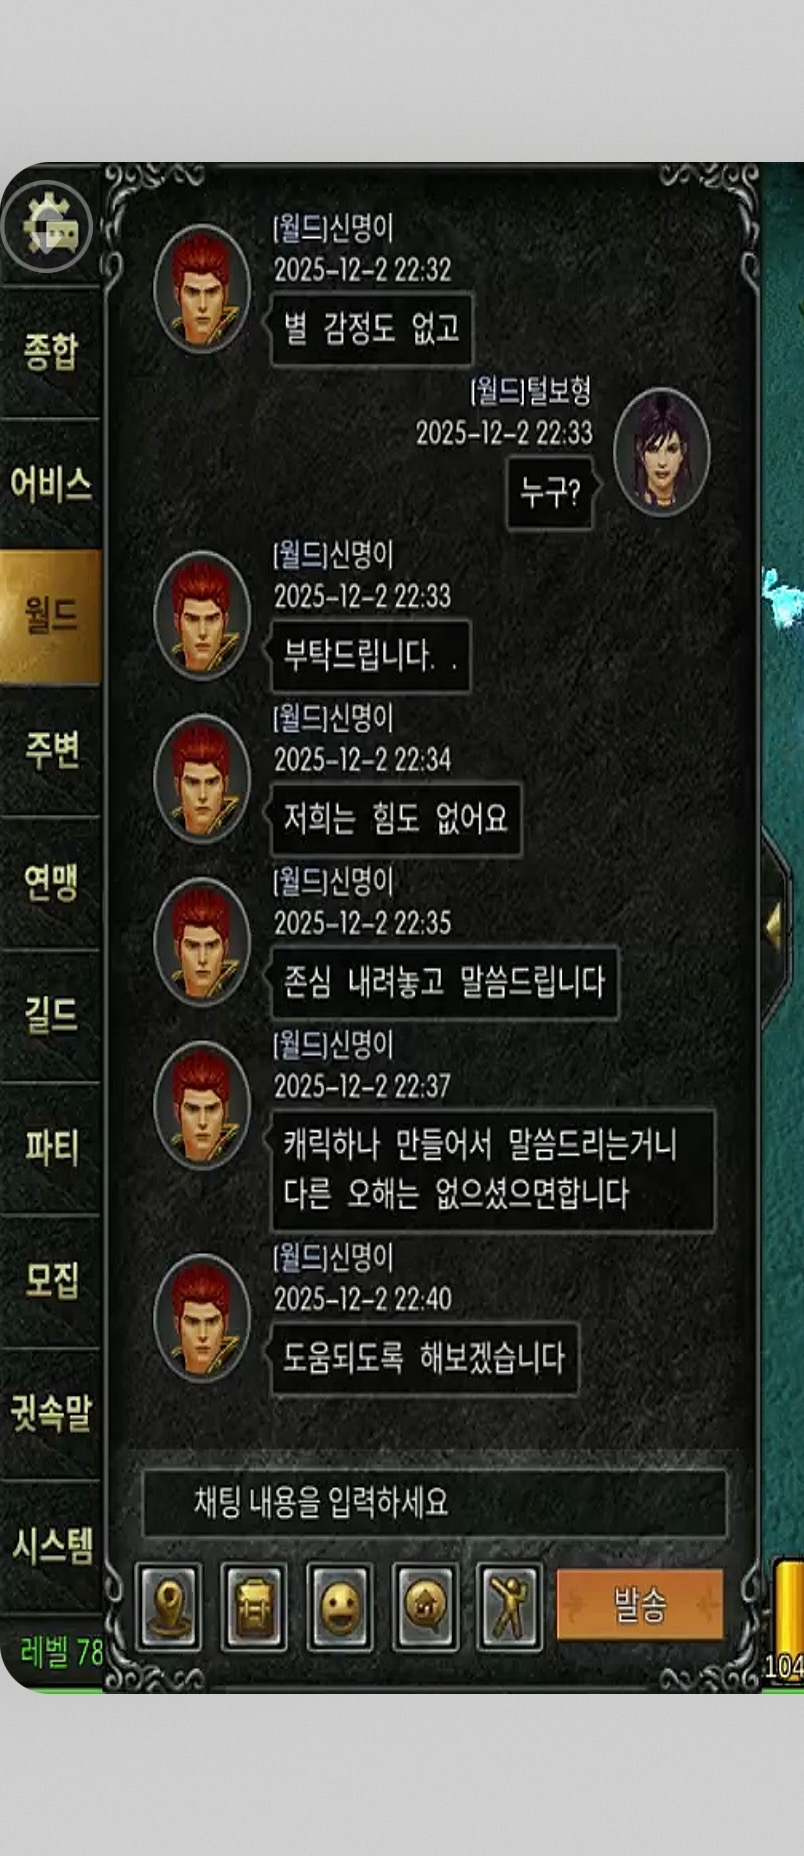Click the 채팅 내용을 입력하세요 input field
804x1856 pixels.
434,1502
